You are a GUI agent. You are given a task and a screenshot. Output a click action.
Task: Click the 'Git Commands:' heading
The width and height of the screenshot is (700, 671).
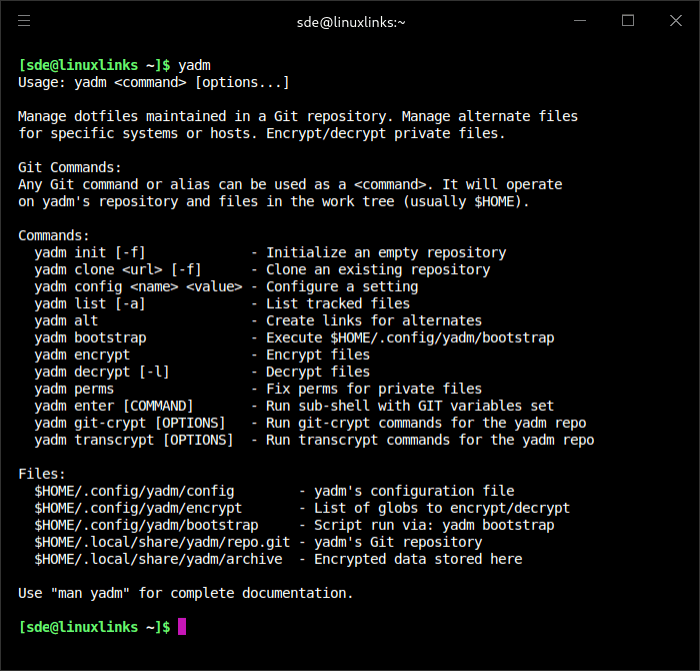tap(70, 167)
